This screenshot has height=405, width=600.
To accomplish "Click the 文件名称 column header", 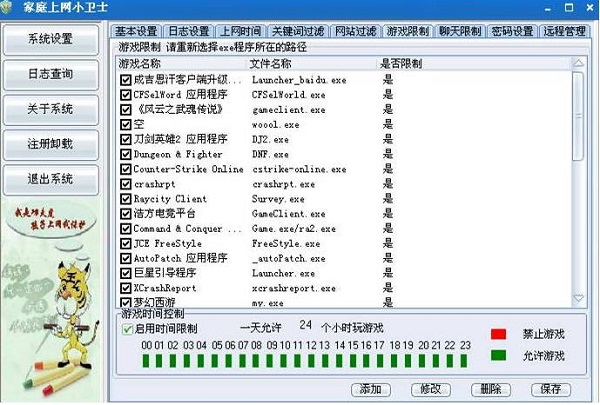I will 312,64.
